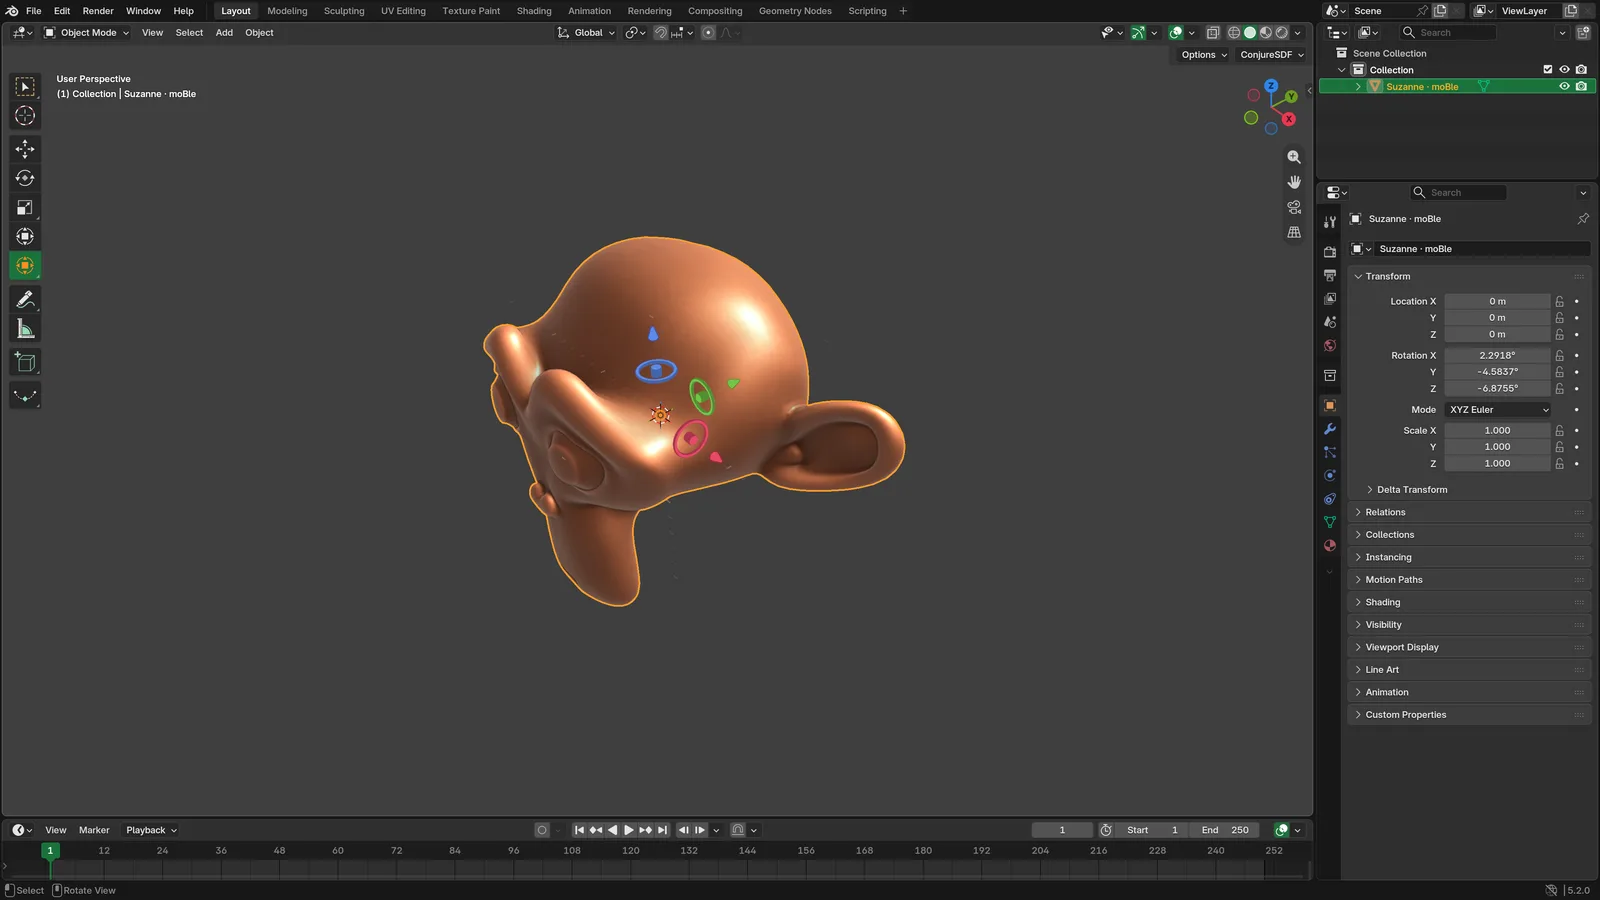Open the Modifiers wrench properties tab
Viewport: 1600px width, 900px height.
[1330, 429]
